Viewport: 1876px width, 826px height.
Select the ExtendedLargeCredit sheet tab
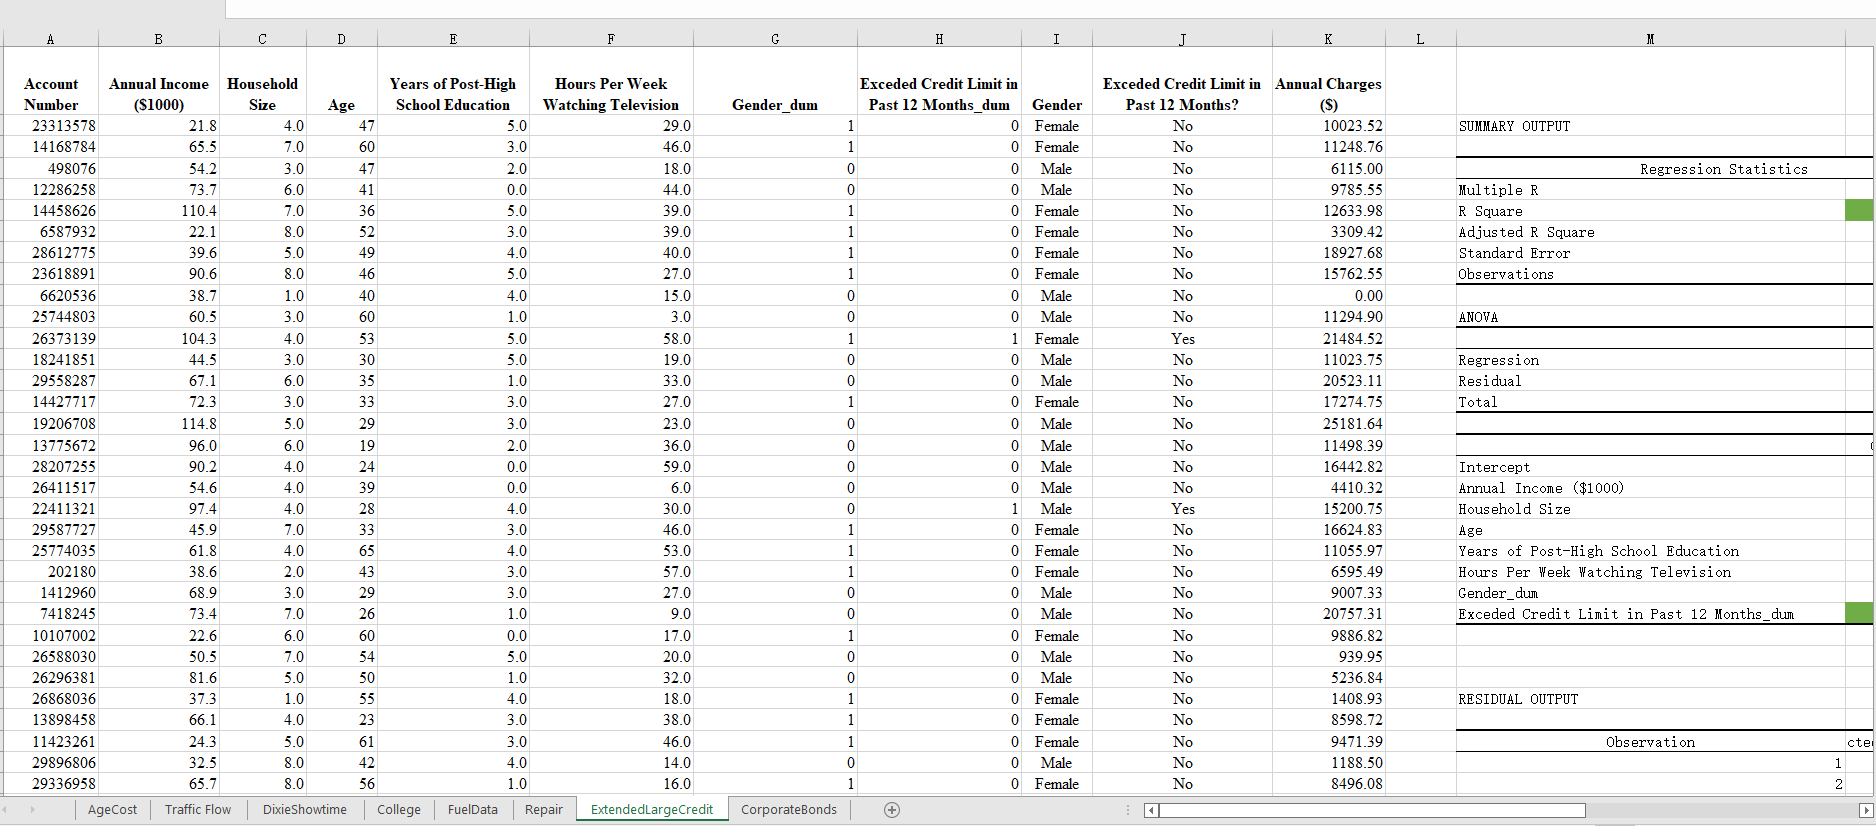(652, 810)
